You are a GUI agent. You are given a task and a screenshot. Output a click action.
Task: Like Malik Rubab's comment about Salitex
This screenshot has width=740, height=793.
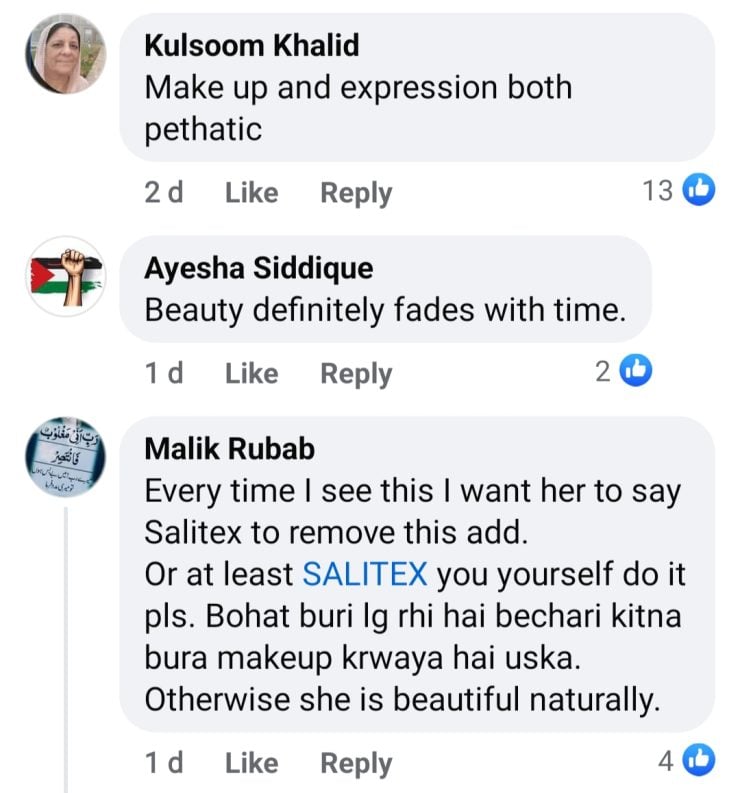(x=251, y=763)
